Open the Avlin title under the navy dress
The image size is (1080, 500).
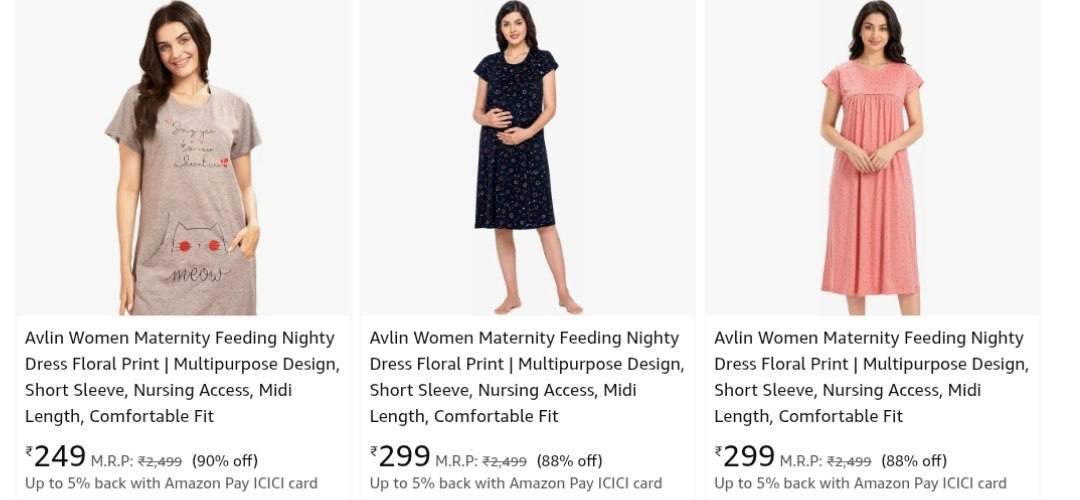(x=527, y=377)
